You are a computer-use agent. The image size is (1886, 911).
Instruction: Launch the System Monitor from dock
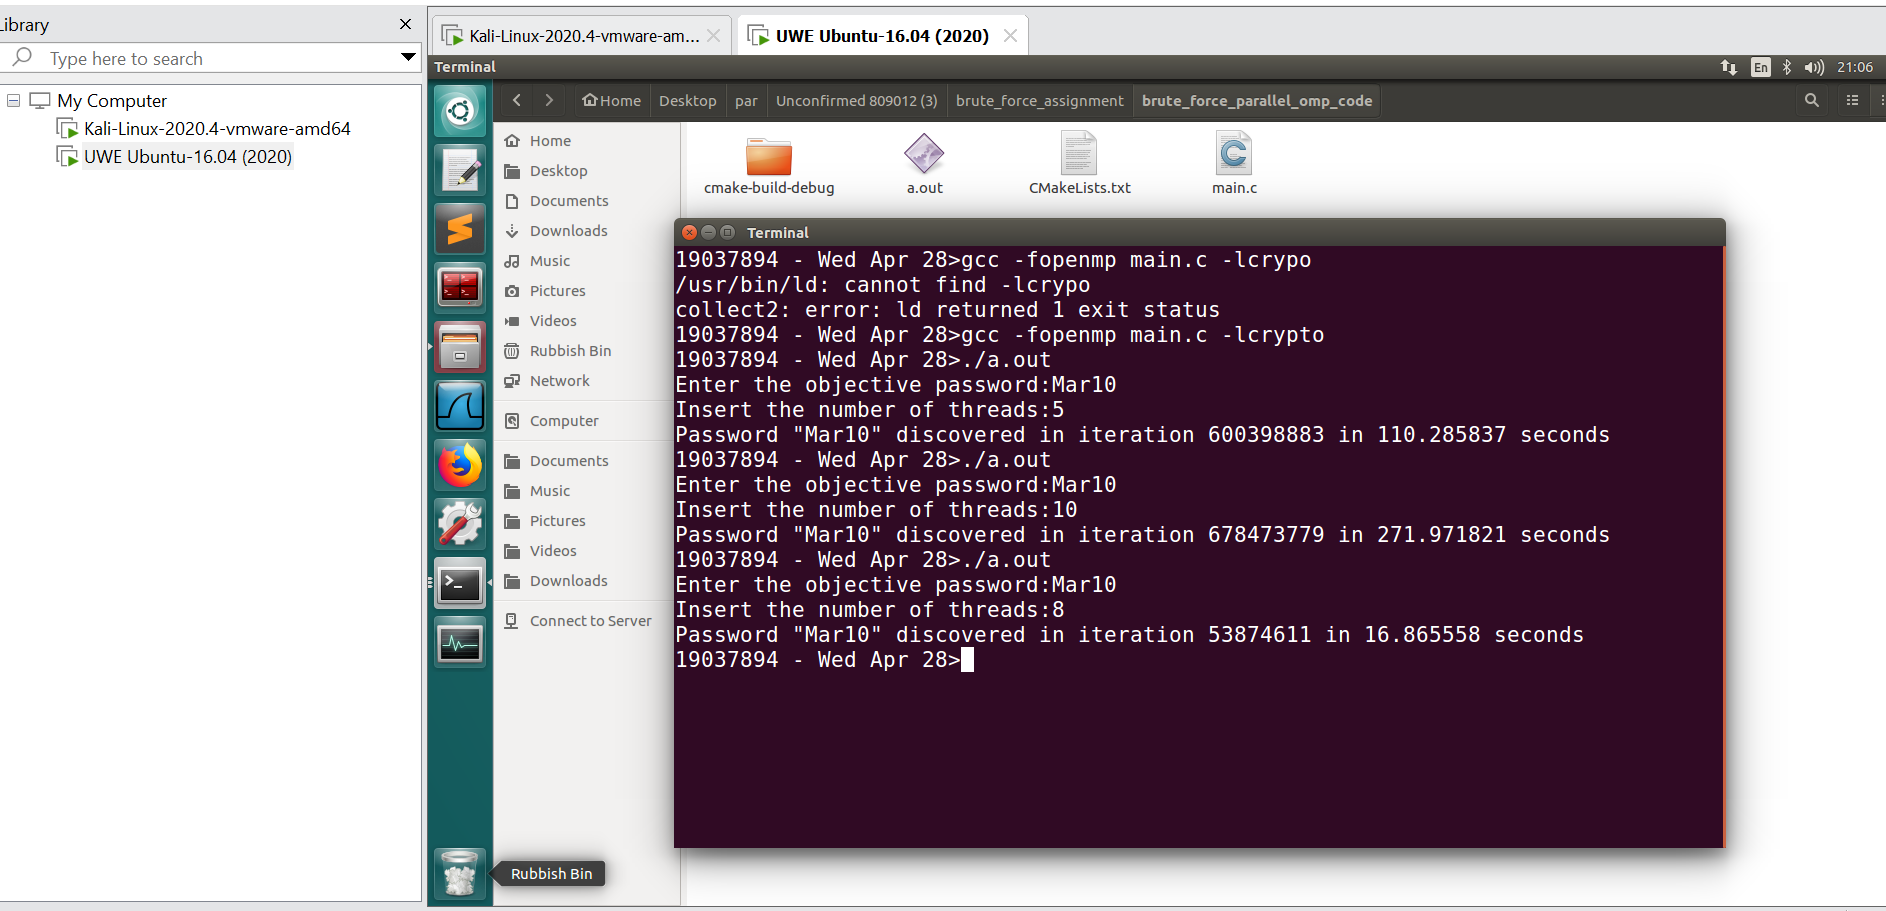460,643
